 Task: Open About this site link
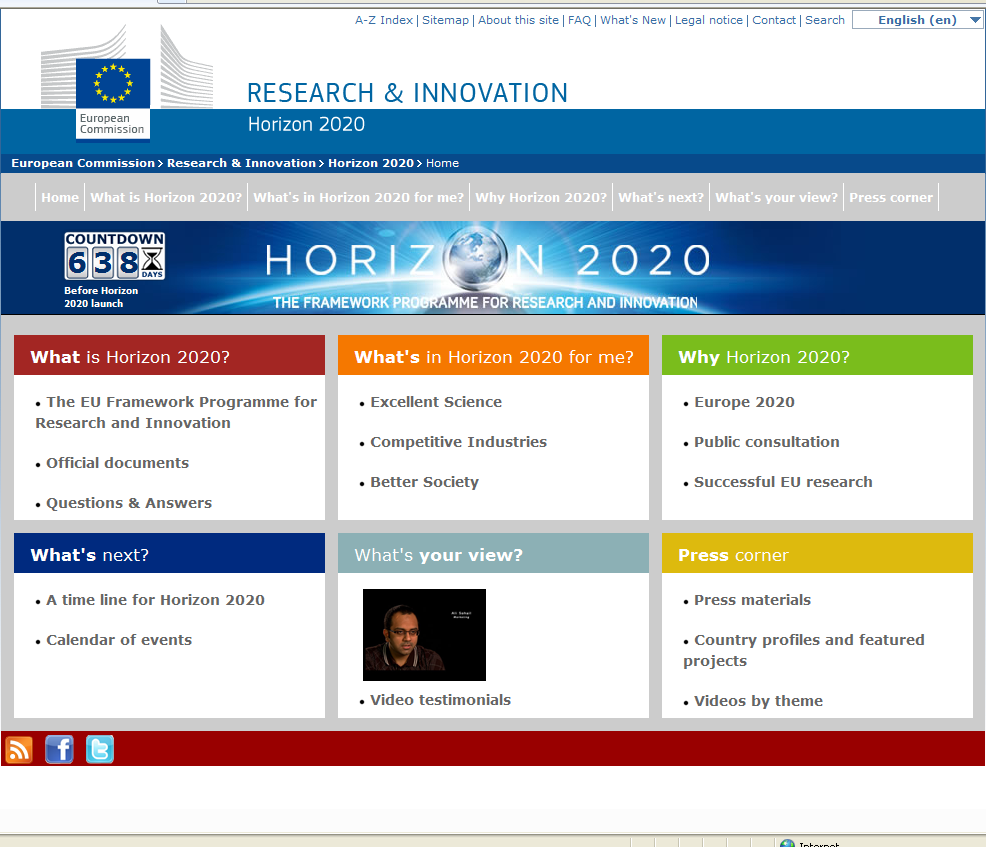(x=518, y=20)
